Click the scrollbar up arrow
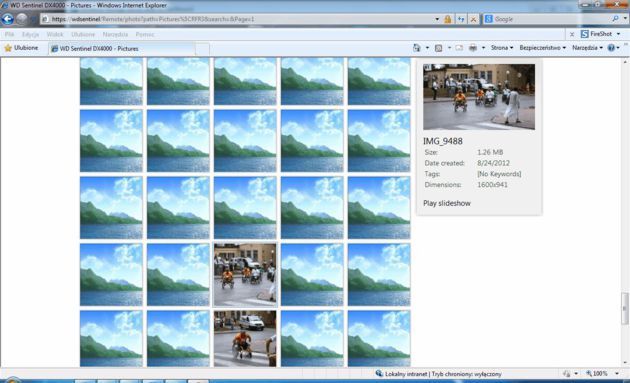Image resolution: width=630 pixels, height=383 pixels. click(x=625, y=61)
